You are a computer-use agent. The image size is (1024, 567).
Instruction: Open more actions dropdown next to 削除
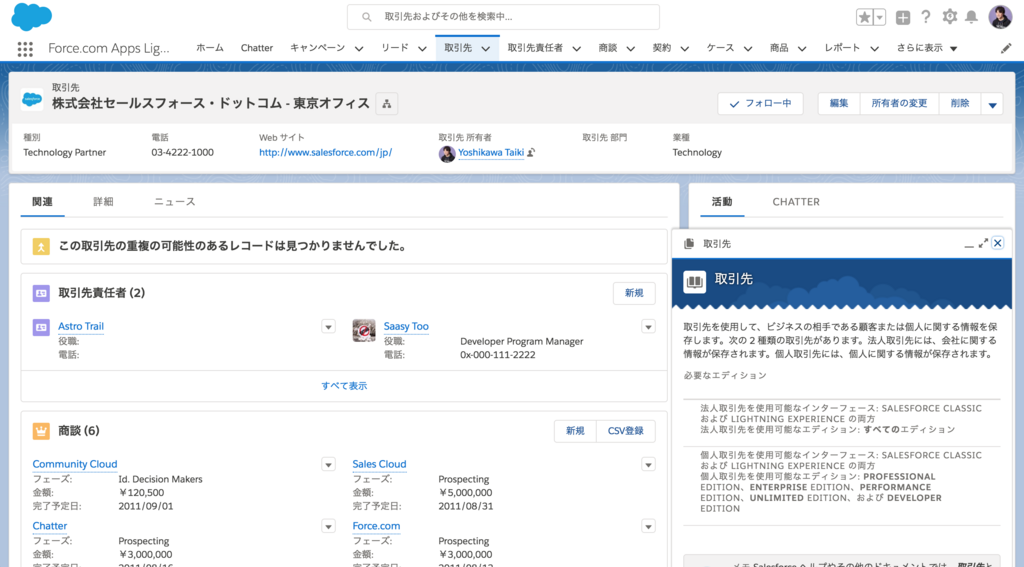coord(992,104)
